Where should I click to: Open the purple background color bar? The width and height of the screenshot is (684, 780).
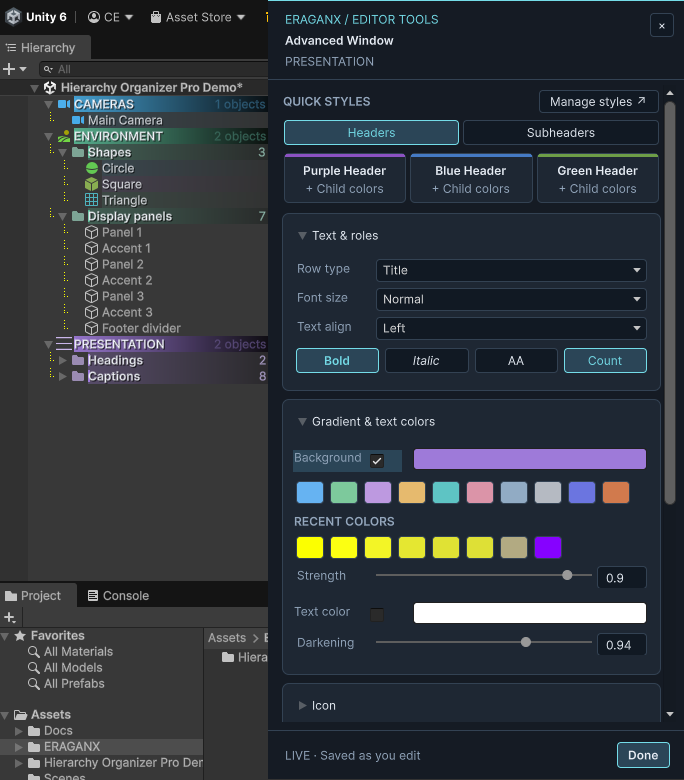530,459
